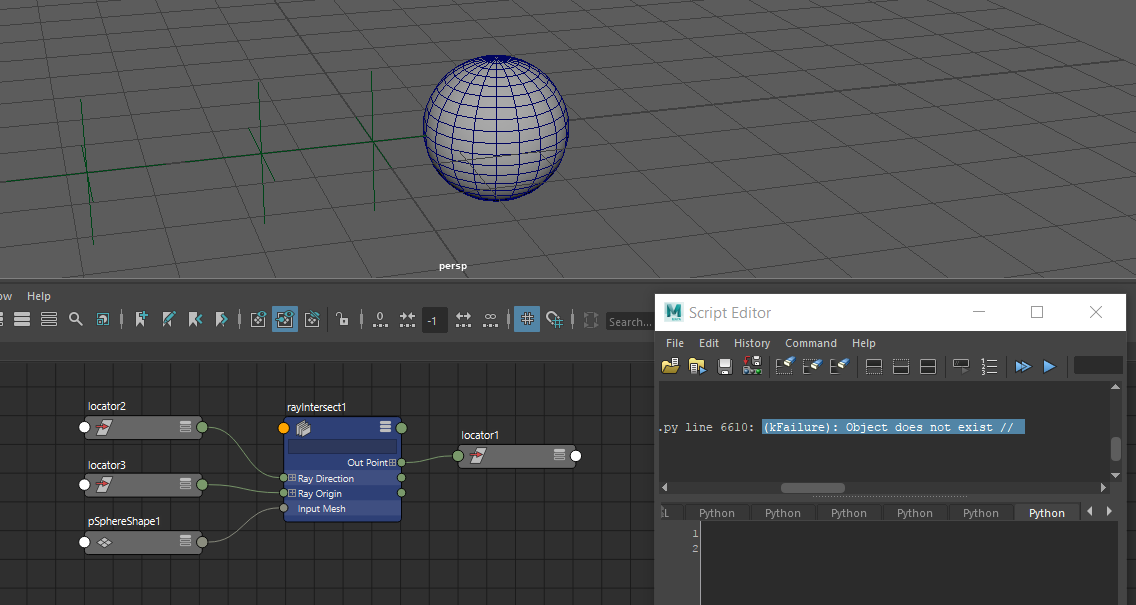This screenshot has height=605, width=1136.
Task: Enable snapping with the snap-to-grid icon
Action: 555,319
